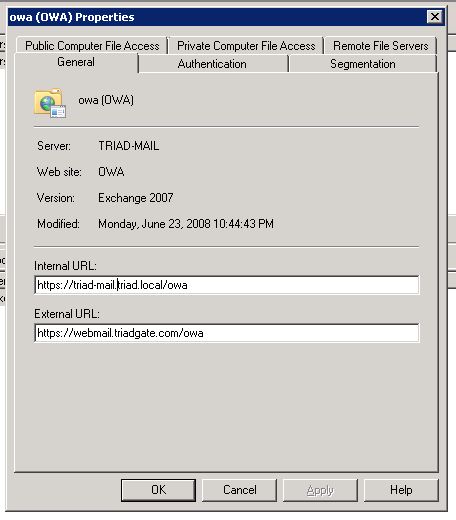Image resolution: width=456 pixels, height=520 pixels.
Task: Click the Cancel button
Action: [239, 490]
